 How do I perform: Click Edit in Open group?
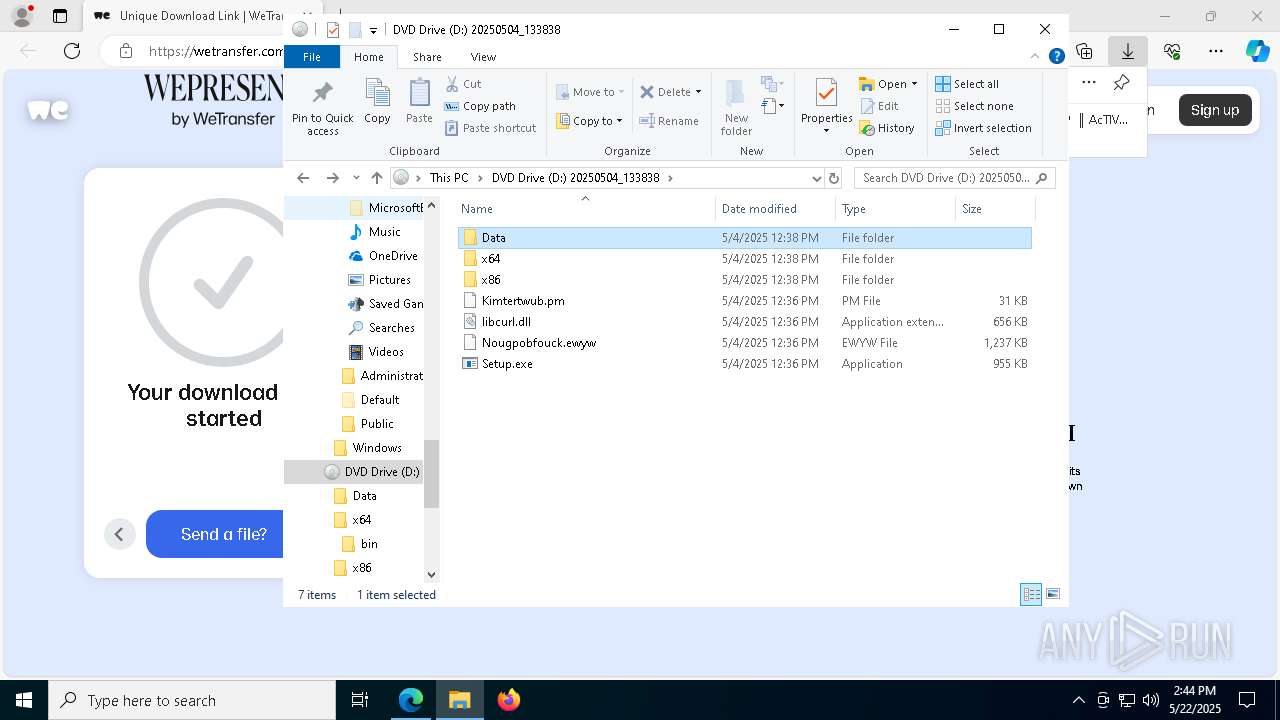click(x=878, y=106)
